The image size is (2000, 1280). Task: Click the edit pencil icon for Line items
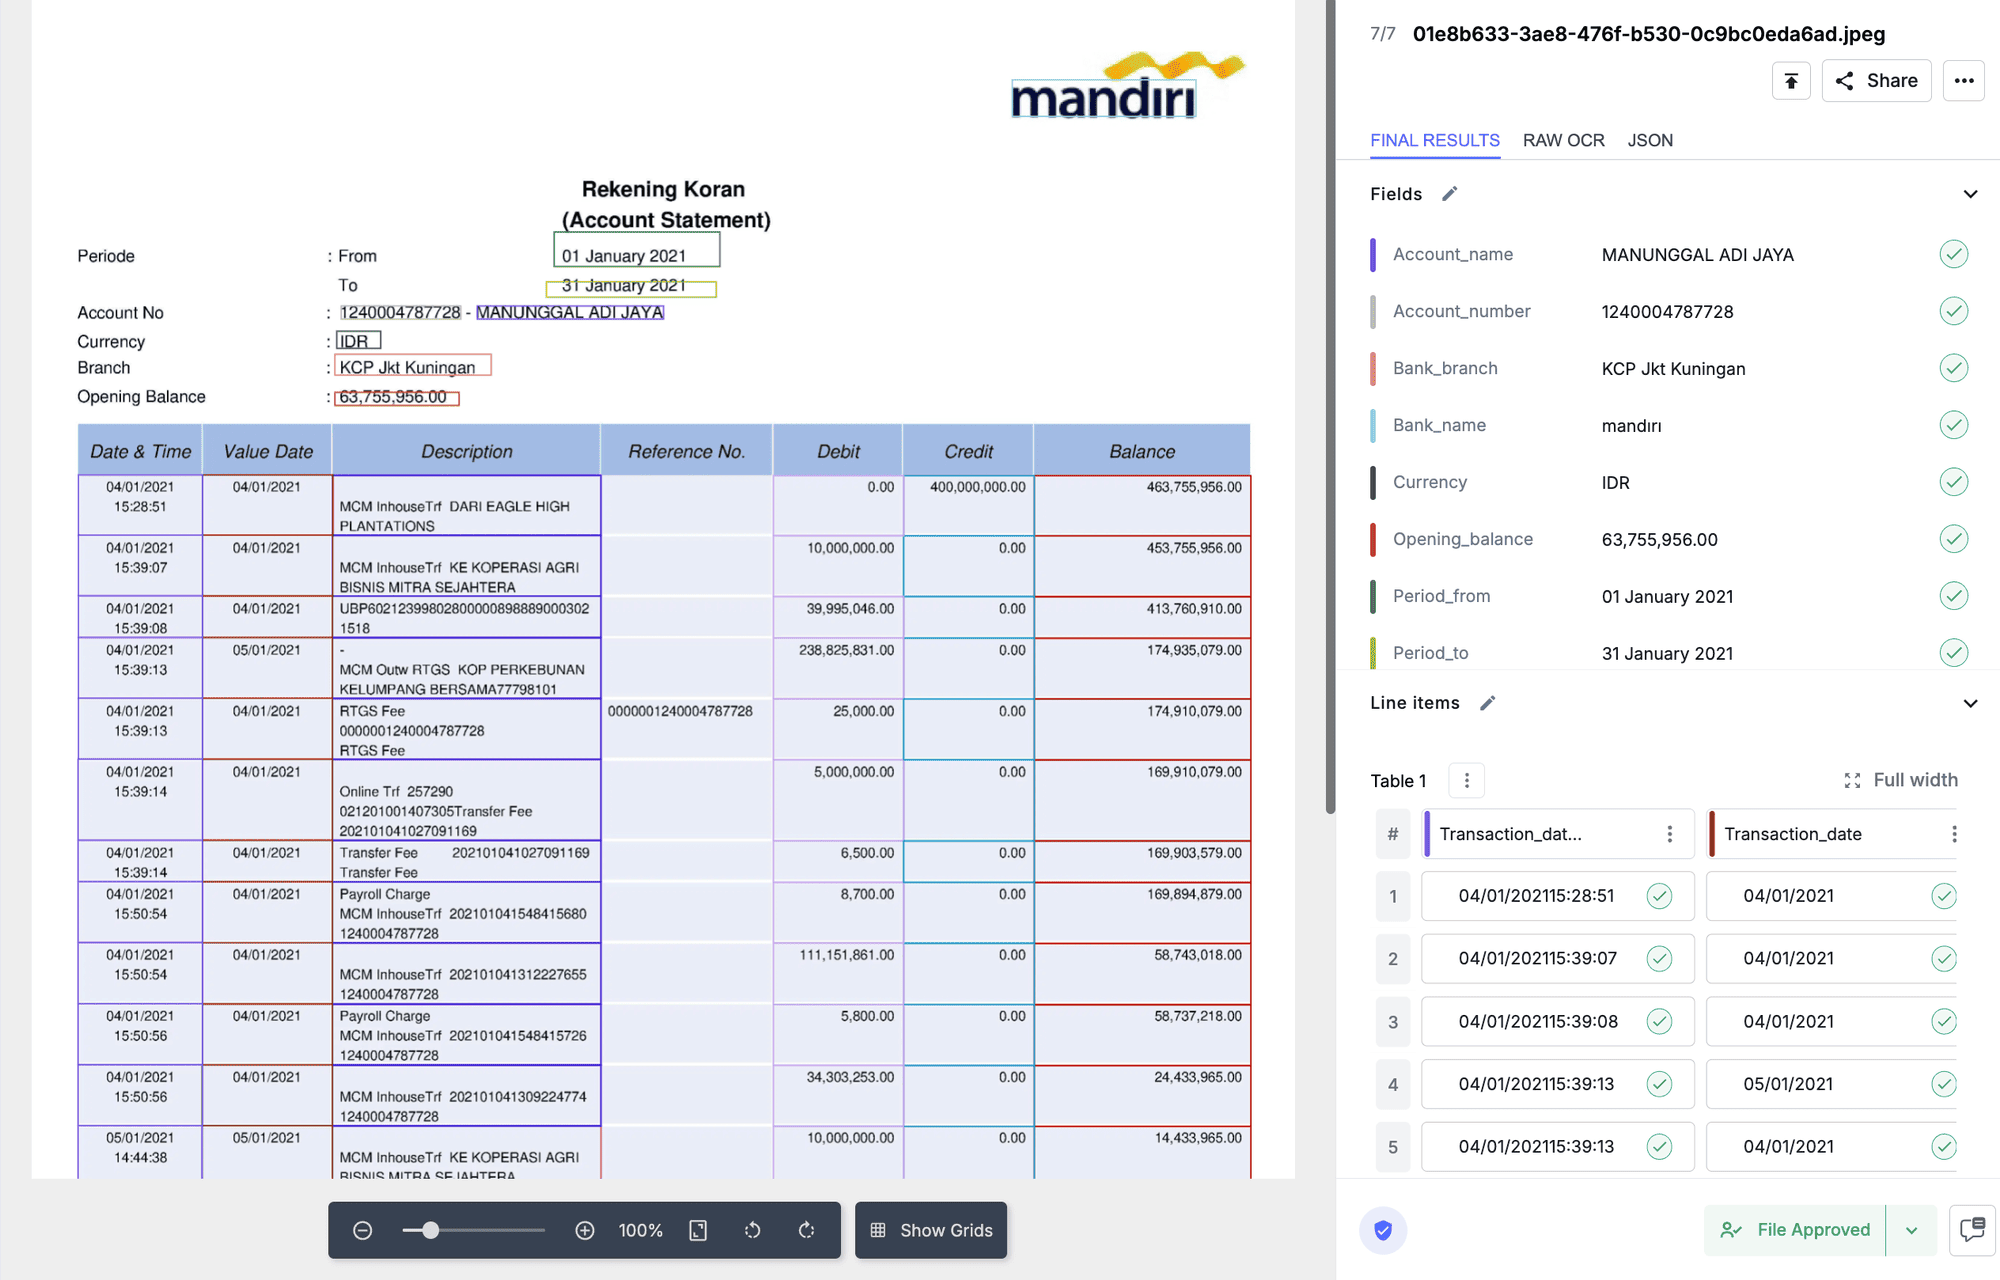click(1485, 703)
